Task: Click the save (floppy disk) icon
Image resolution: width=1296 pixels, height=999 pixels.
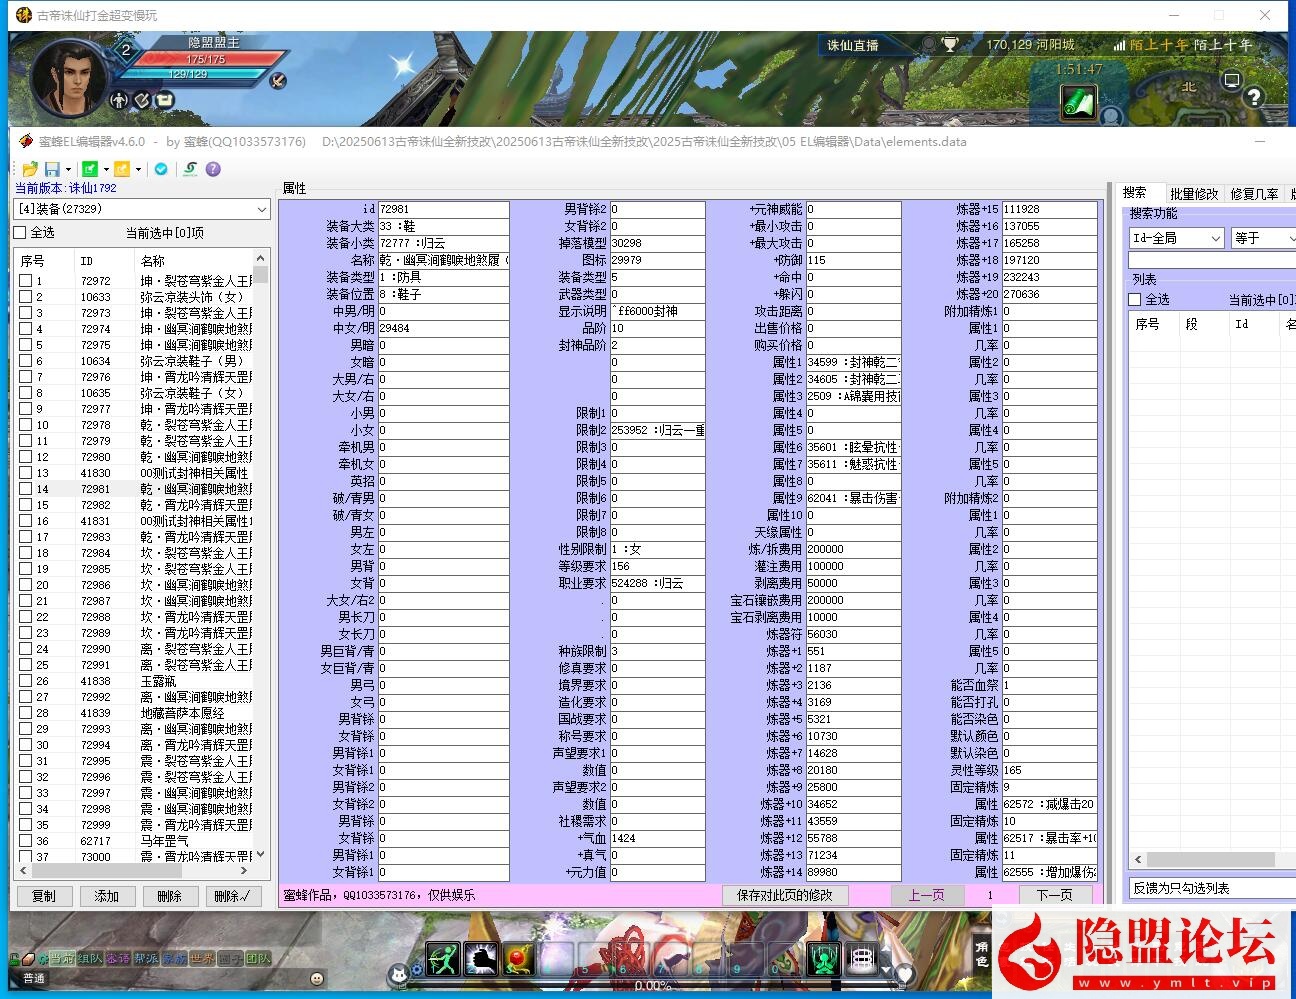Action: [53, 169]
